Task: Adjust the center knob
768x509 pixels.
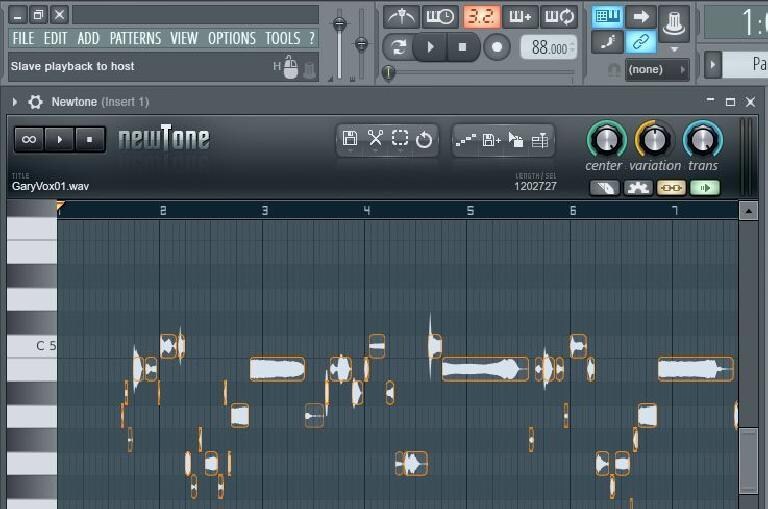Action: pos(606,140)
